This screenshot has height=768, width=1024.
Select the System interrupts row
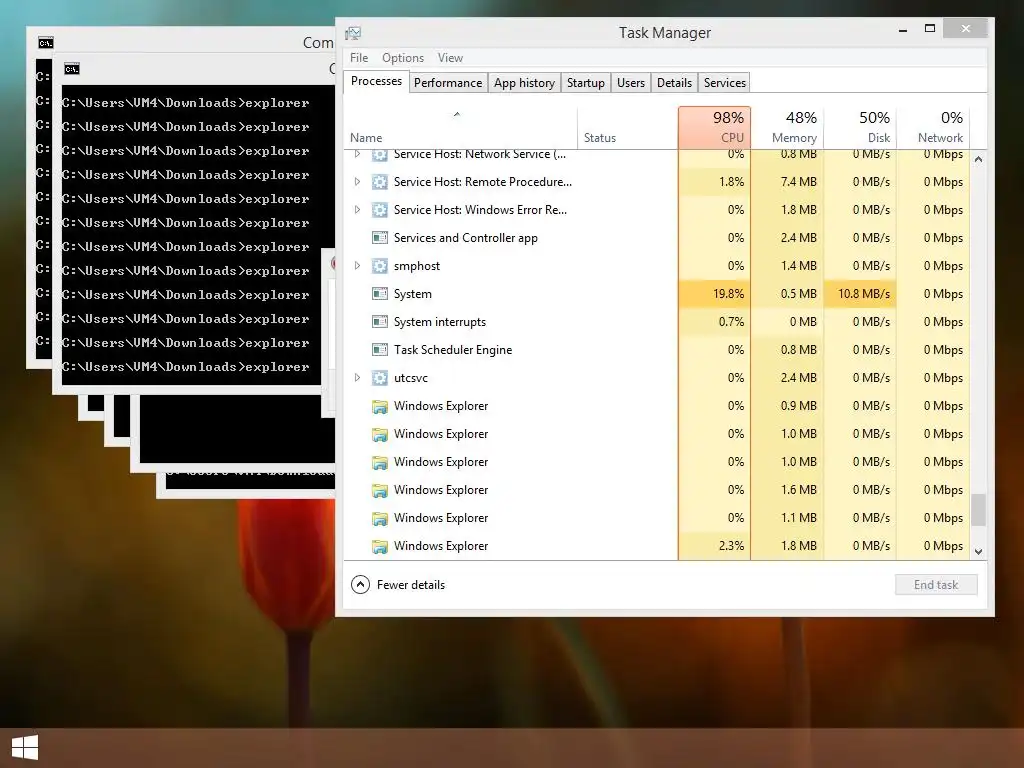coord(657,322)
